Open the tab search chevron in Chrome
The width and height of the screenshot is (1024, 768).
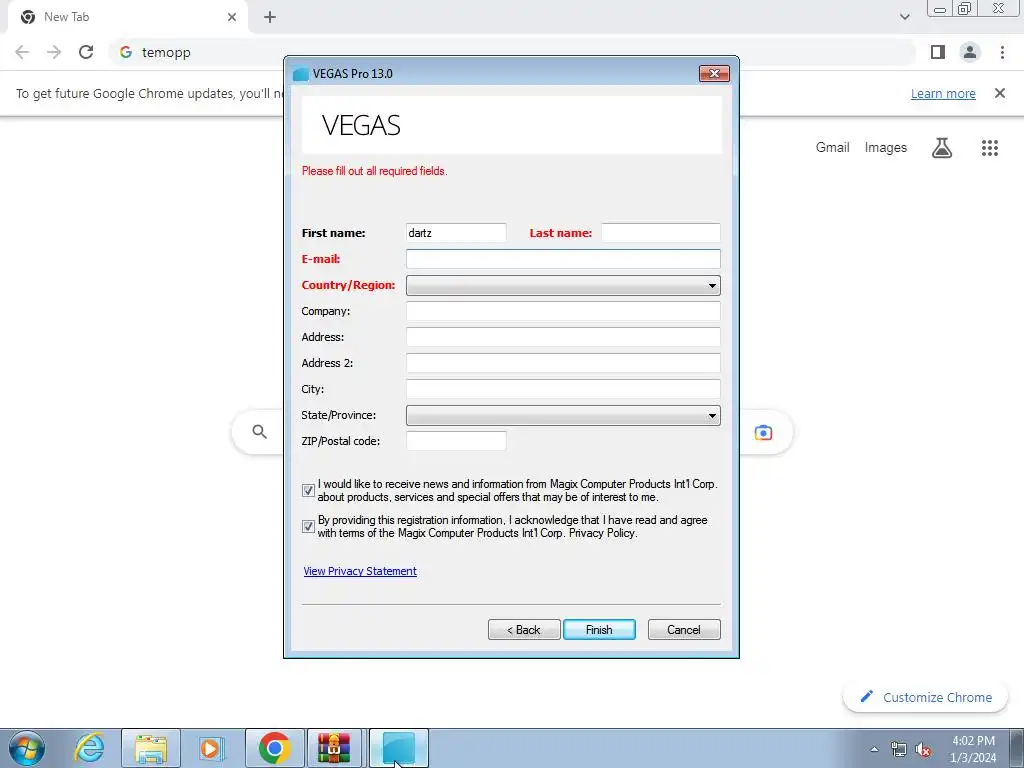[x=904, y=17]
